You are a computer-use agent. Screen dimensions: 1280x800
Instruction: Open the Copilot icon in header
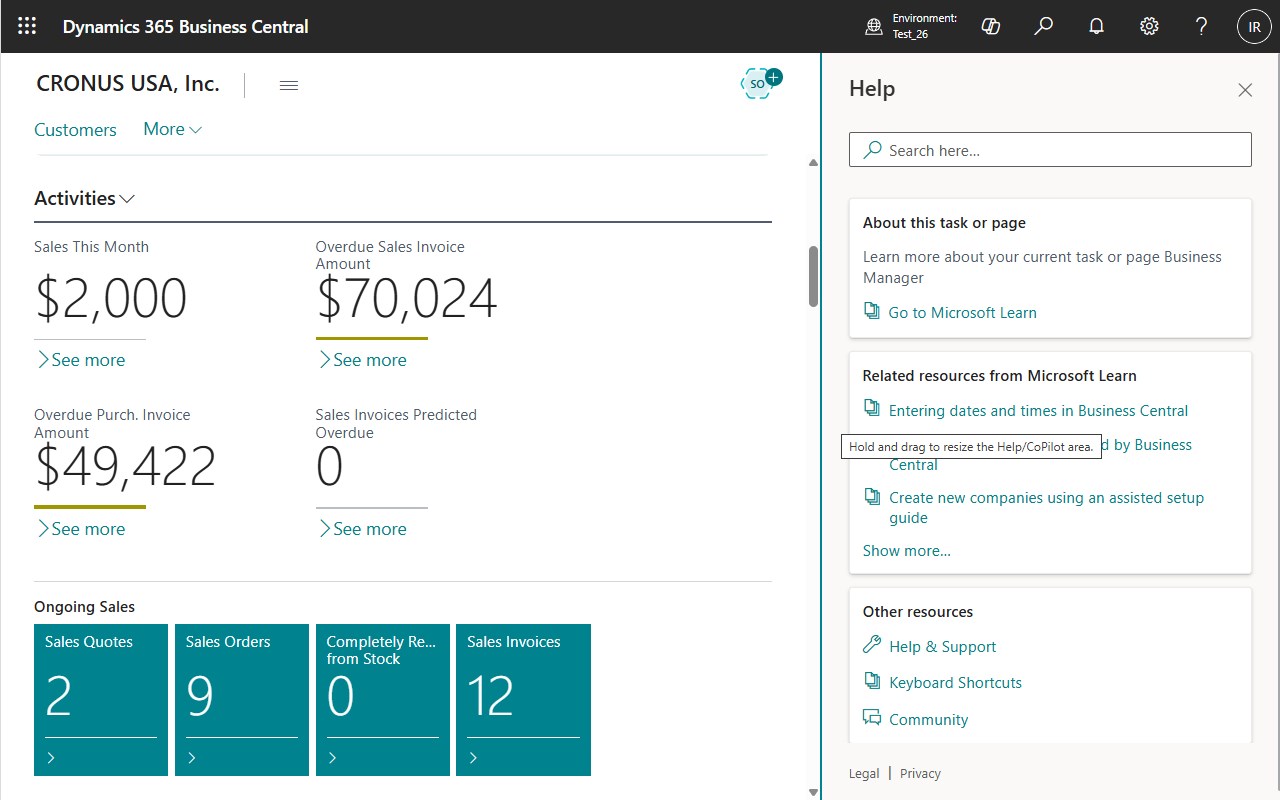[x=991, y=26]
